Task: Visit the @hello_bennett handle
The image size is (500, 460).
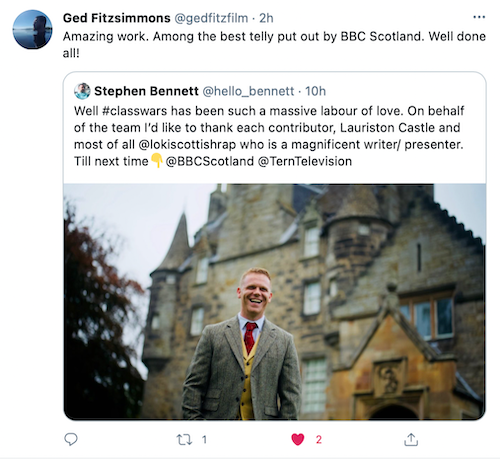Action: coord(248,91)
